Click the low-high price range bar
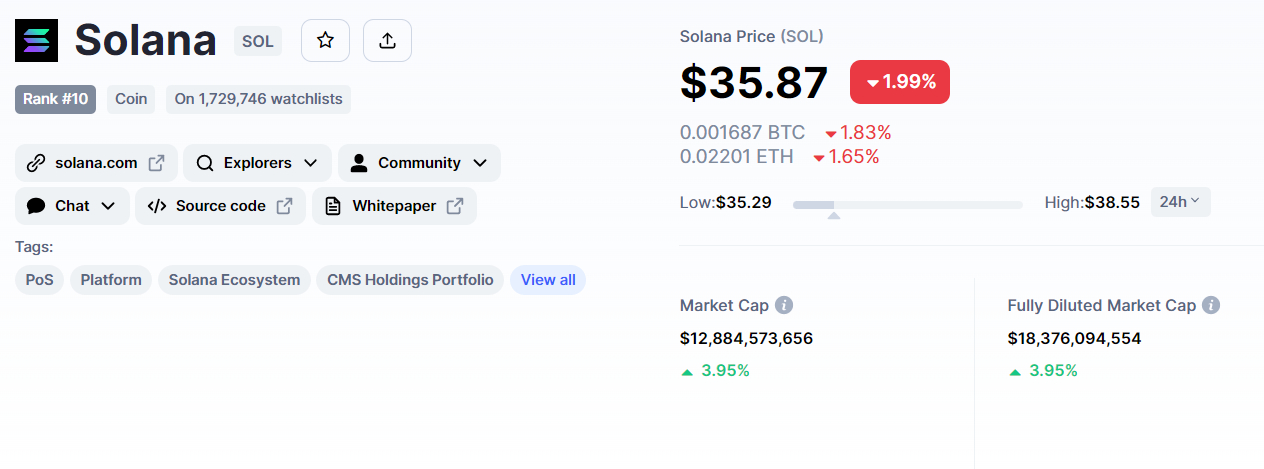1264x469 pixels. tap(908, 205)
